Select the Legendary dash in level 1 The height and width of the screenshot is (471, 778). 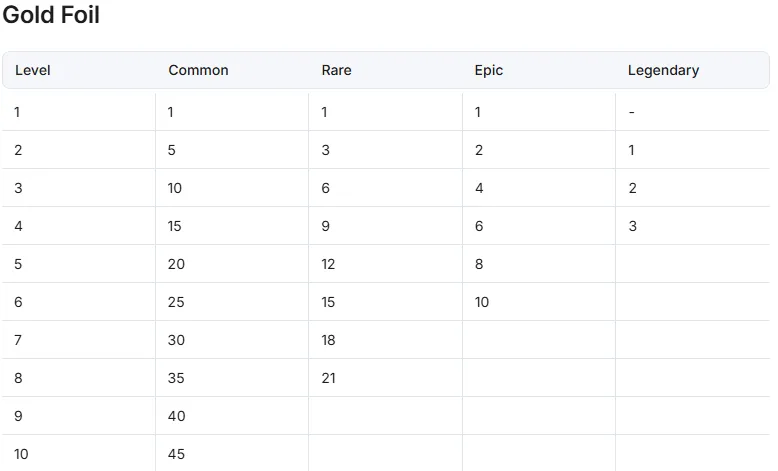(632, 112)
